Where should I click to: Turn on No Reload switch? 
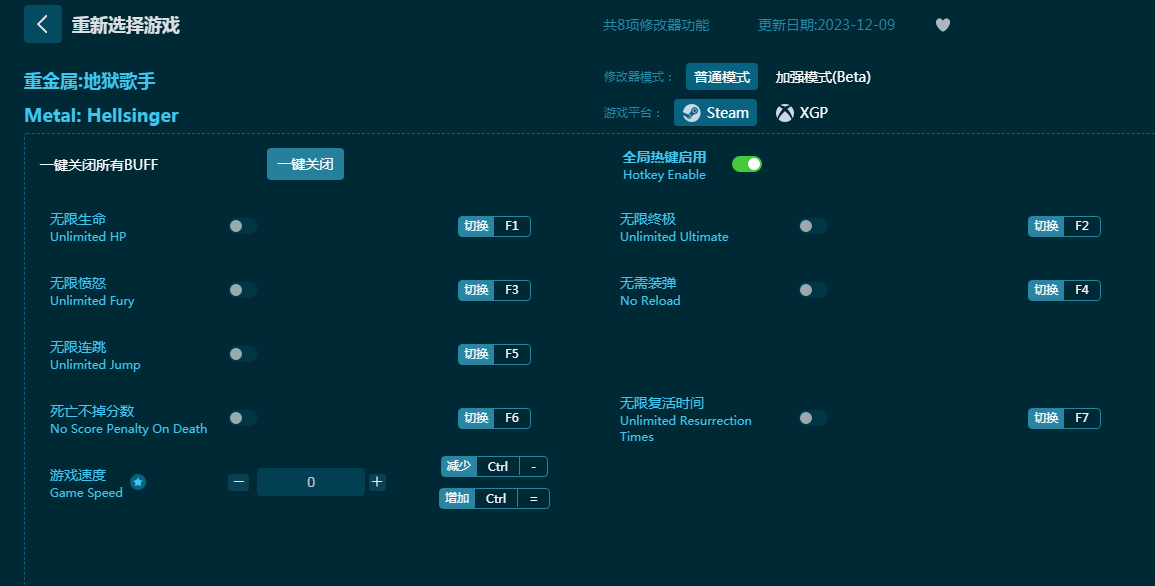(812, 290)
